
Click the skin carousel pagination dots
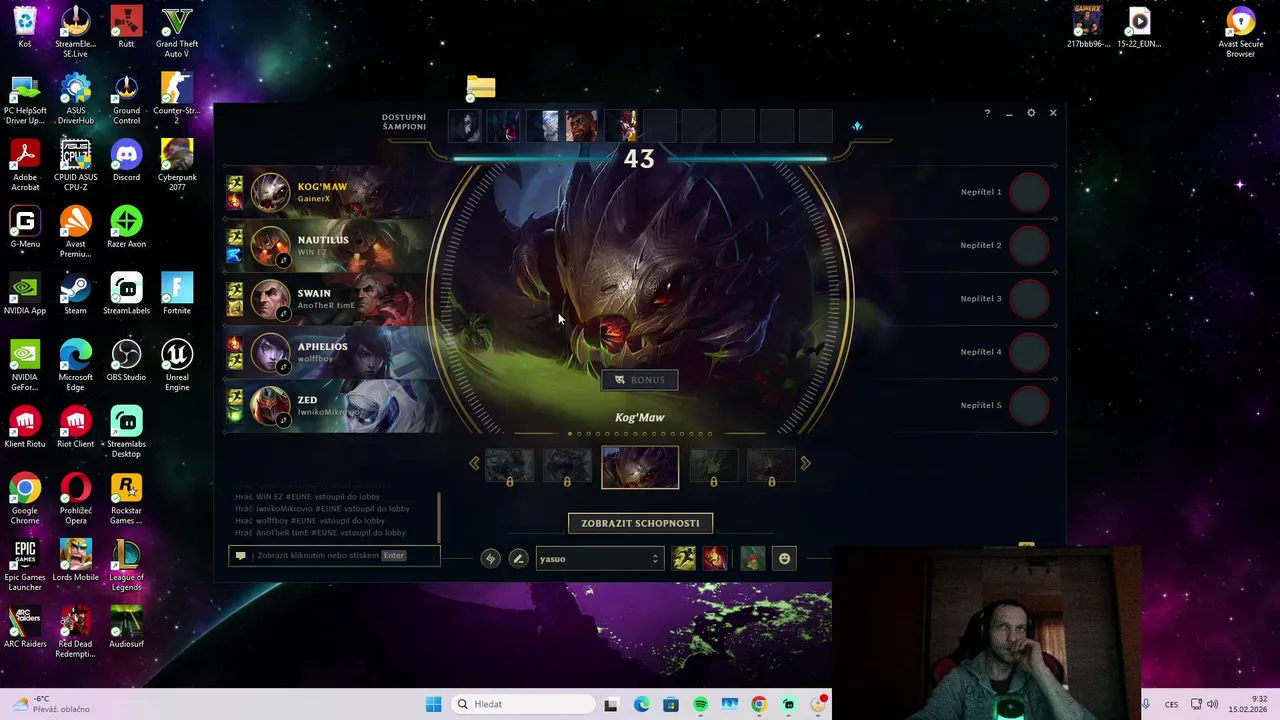pyautogui.click(x=640, y=434)
